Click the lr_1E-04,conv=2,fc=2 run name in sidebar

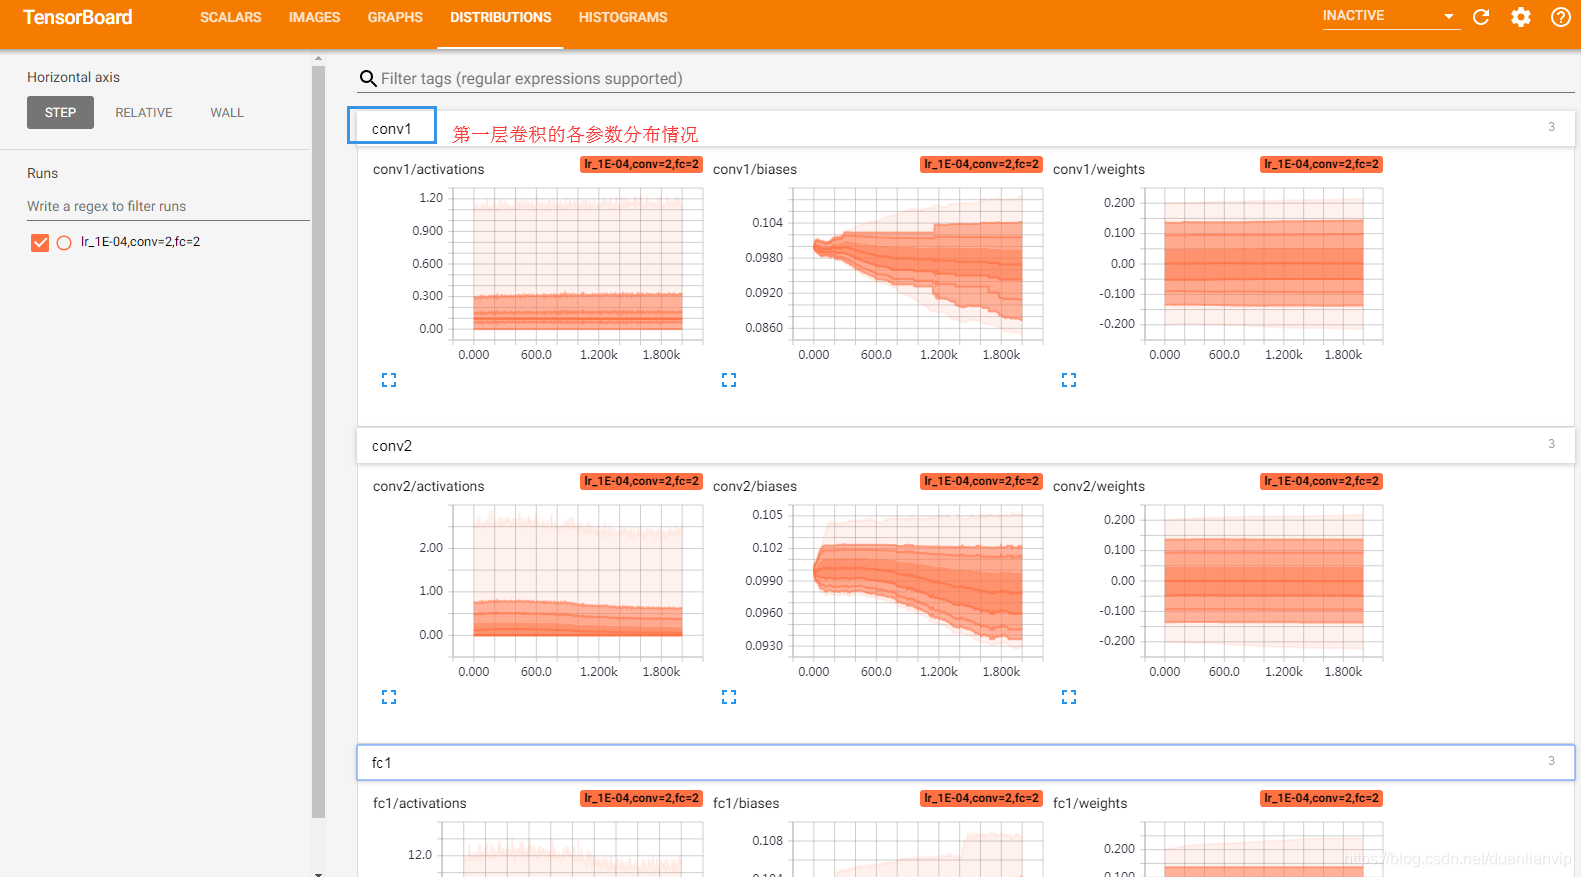point(140,242)
